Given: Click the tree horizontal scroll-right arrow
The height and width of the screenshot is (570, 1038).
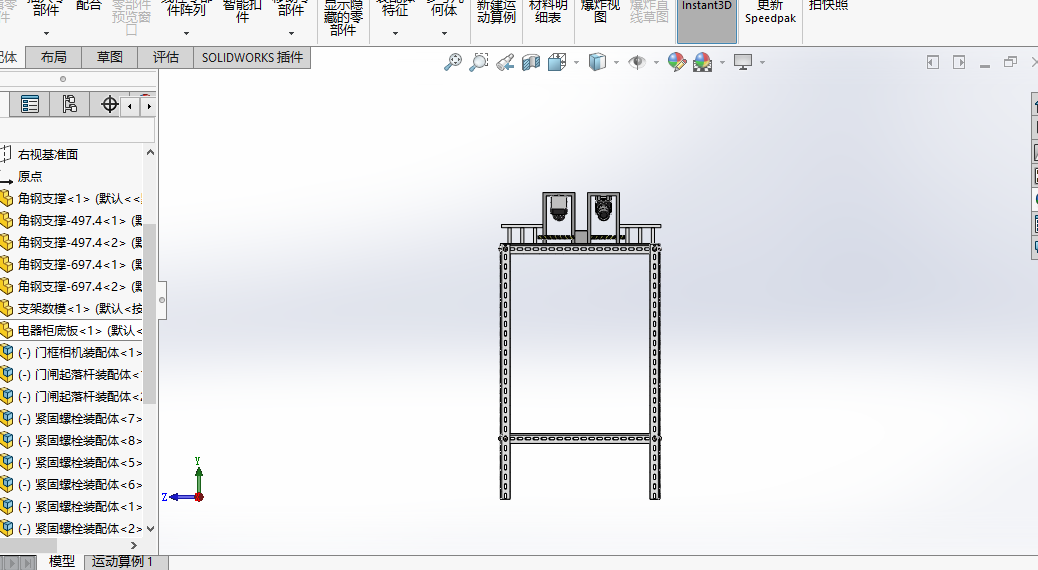Looking at the screenshot, I should click(x=134, y=546).
